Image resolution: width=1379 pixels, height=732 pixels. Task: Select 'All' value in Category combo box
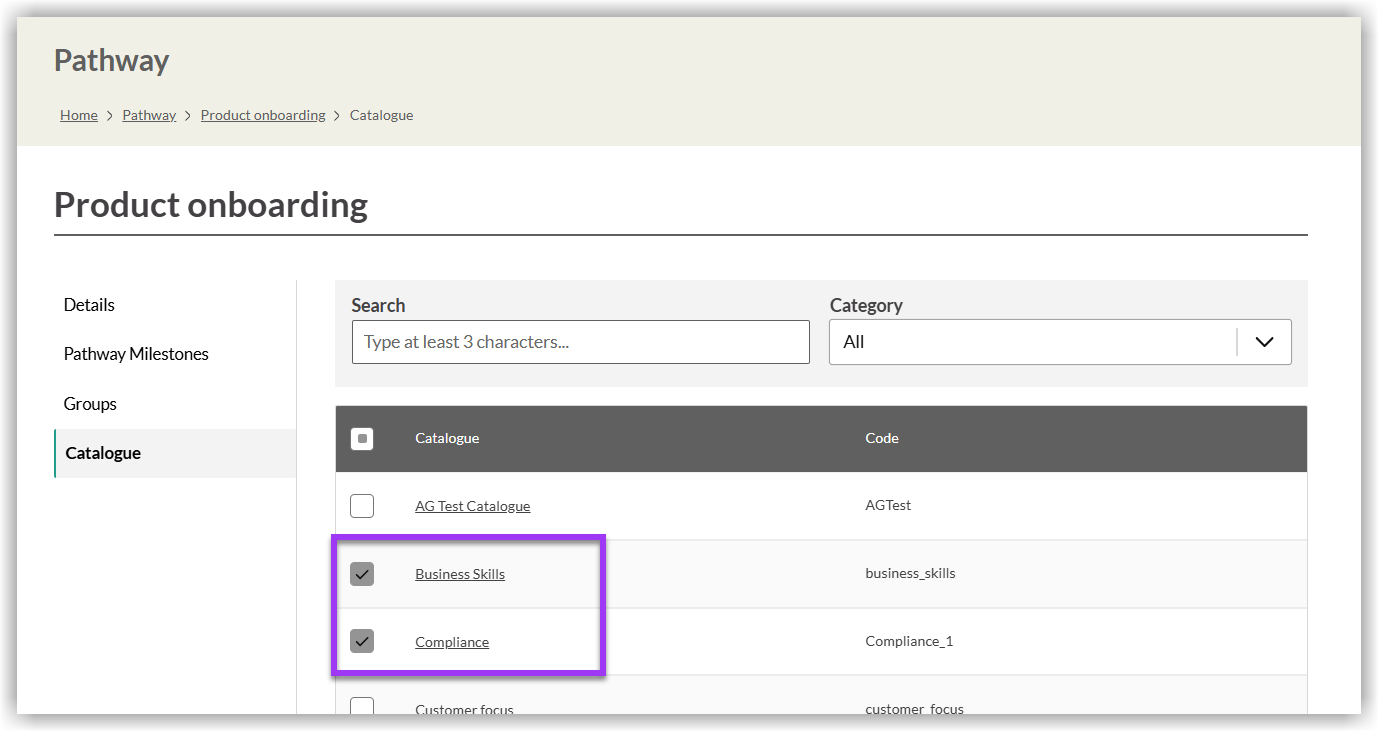pos(1030,342)
